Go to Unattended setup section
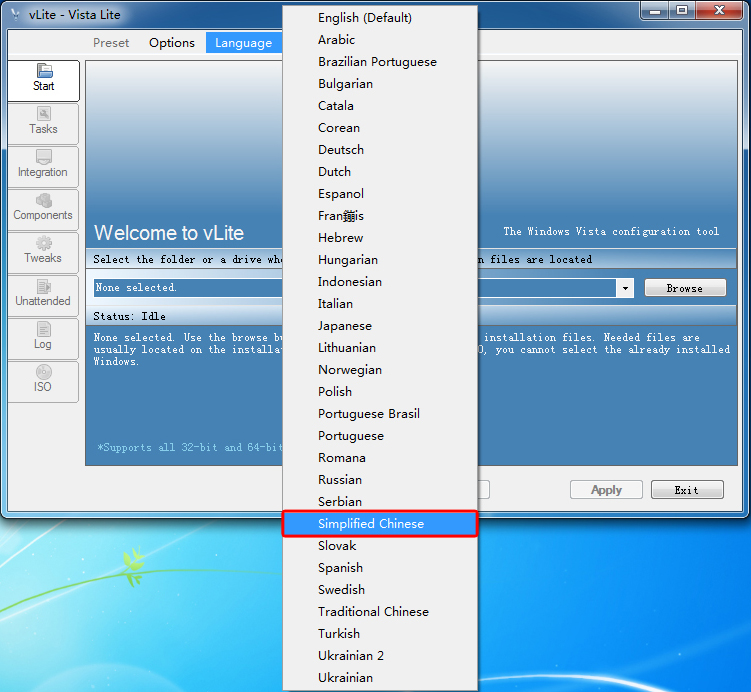The width and height of the screenshot is (751, 692). (43, 295)
